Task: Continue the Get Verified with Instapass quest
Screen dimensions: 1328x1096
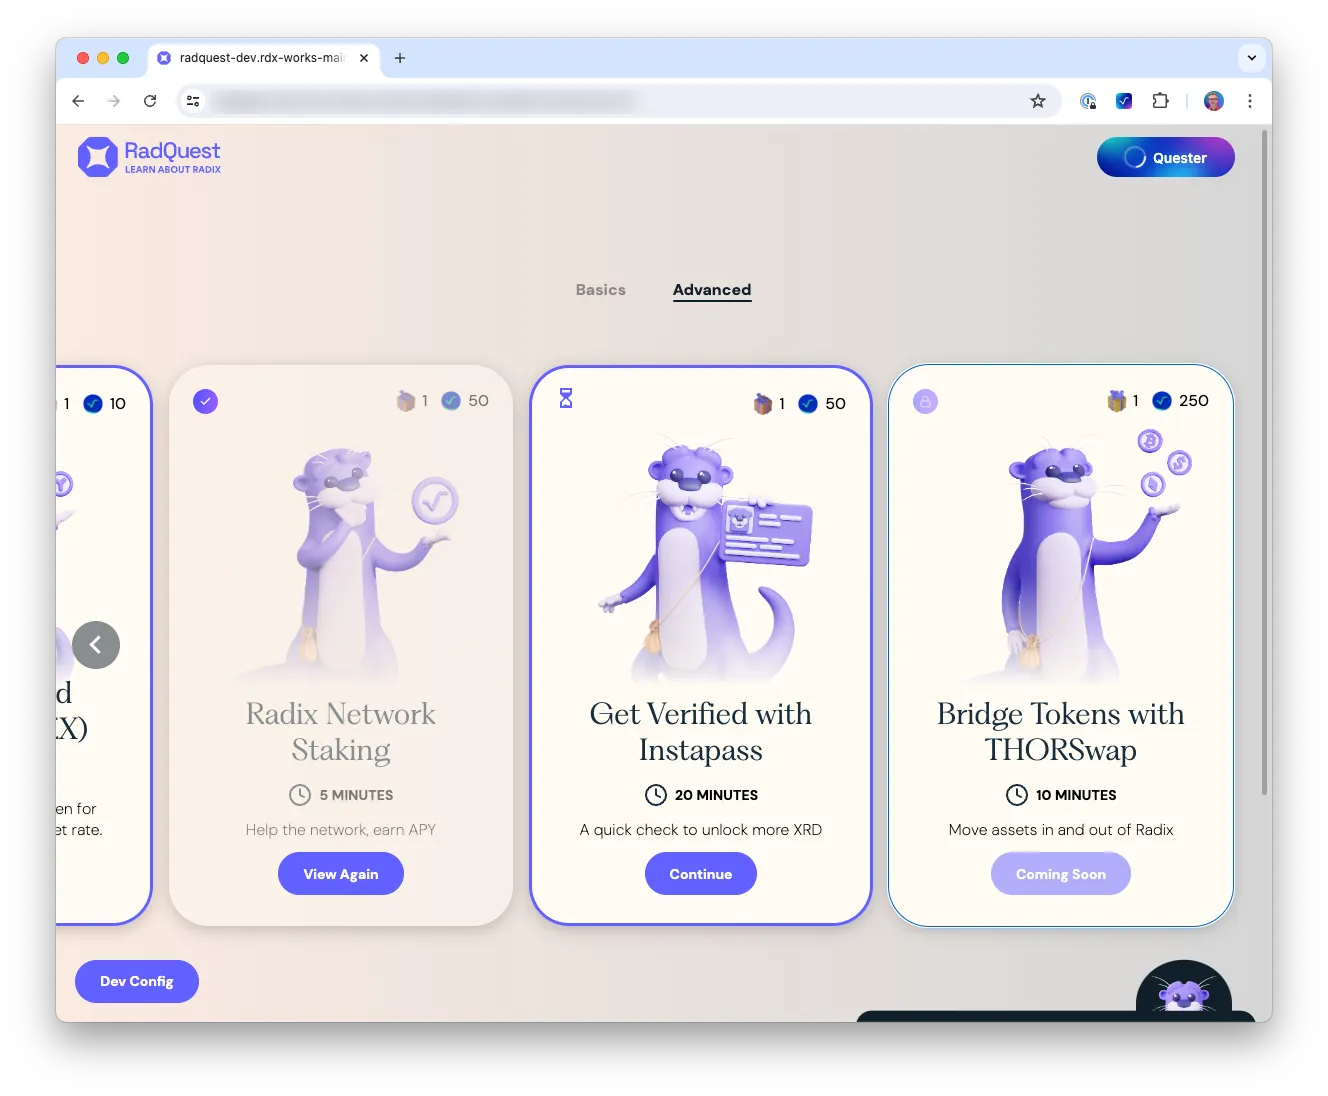Action: 701,874
